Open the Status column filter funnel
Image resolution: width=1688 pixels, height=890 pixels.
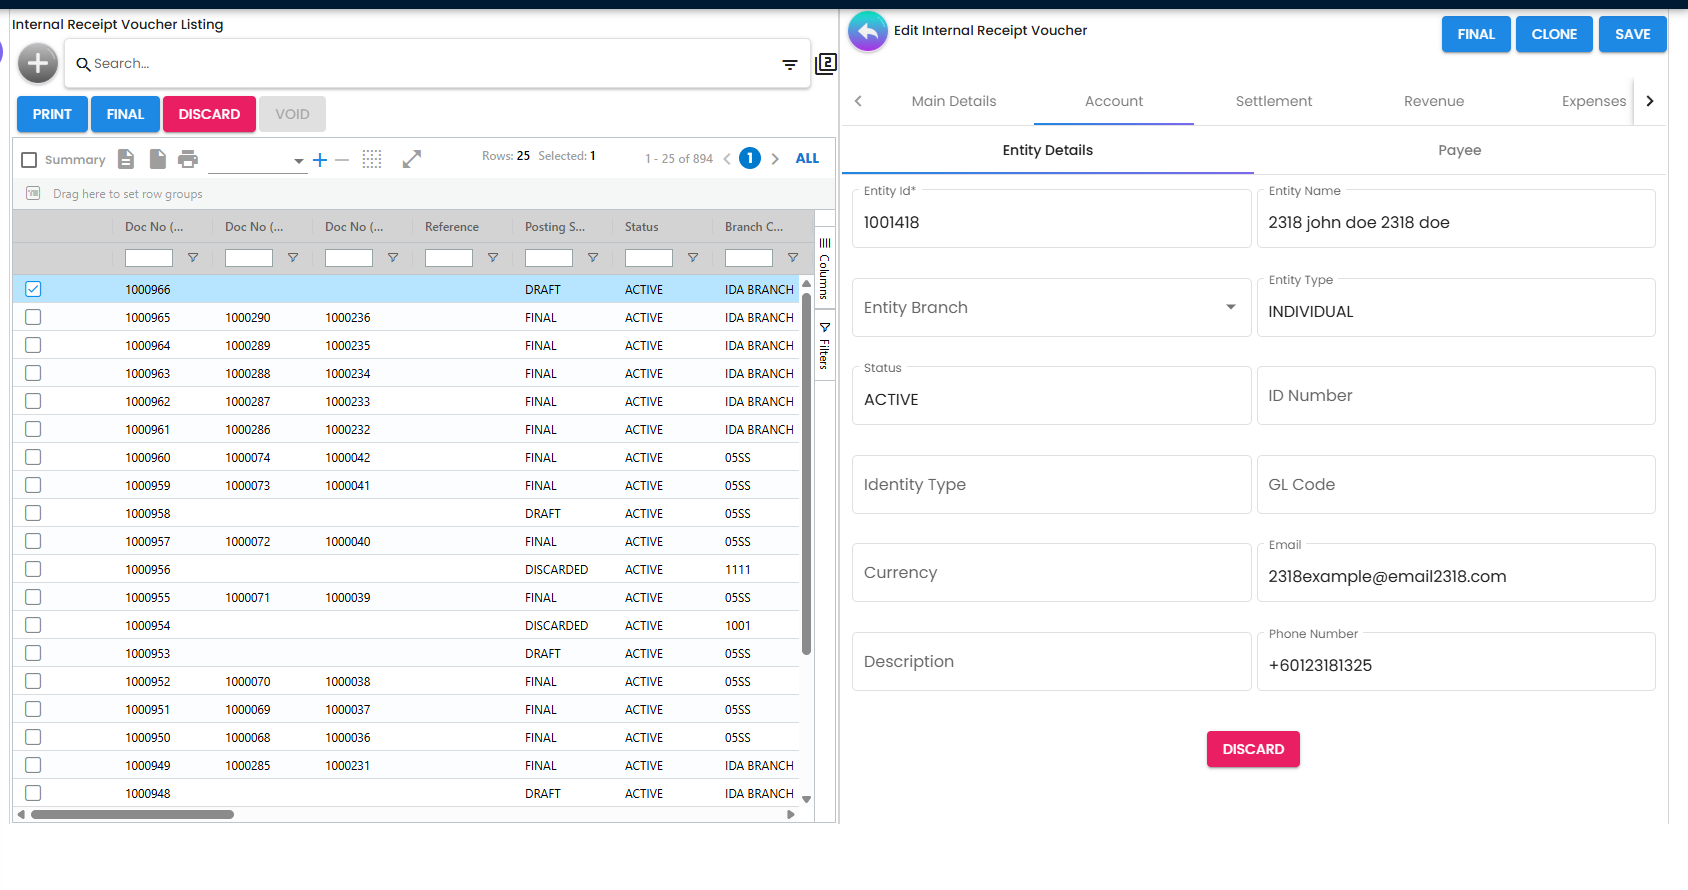pyautogui.click(x=692, y=258)
